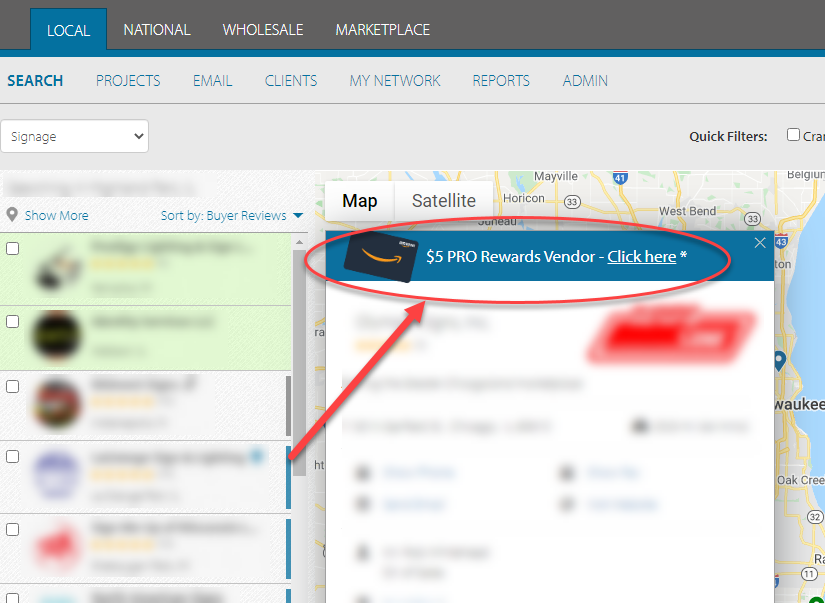
Task: Click the Show More link
Action: pos(56,215)
